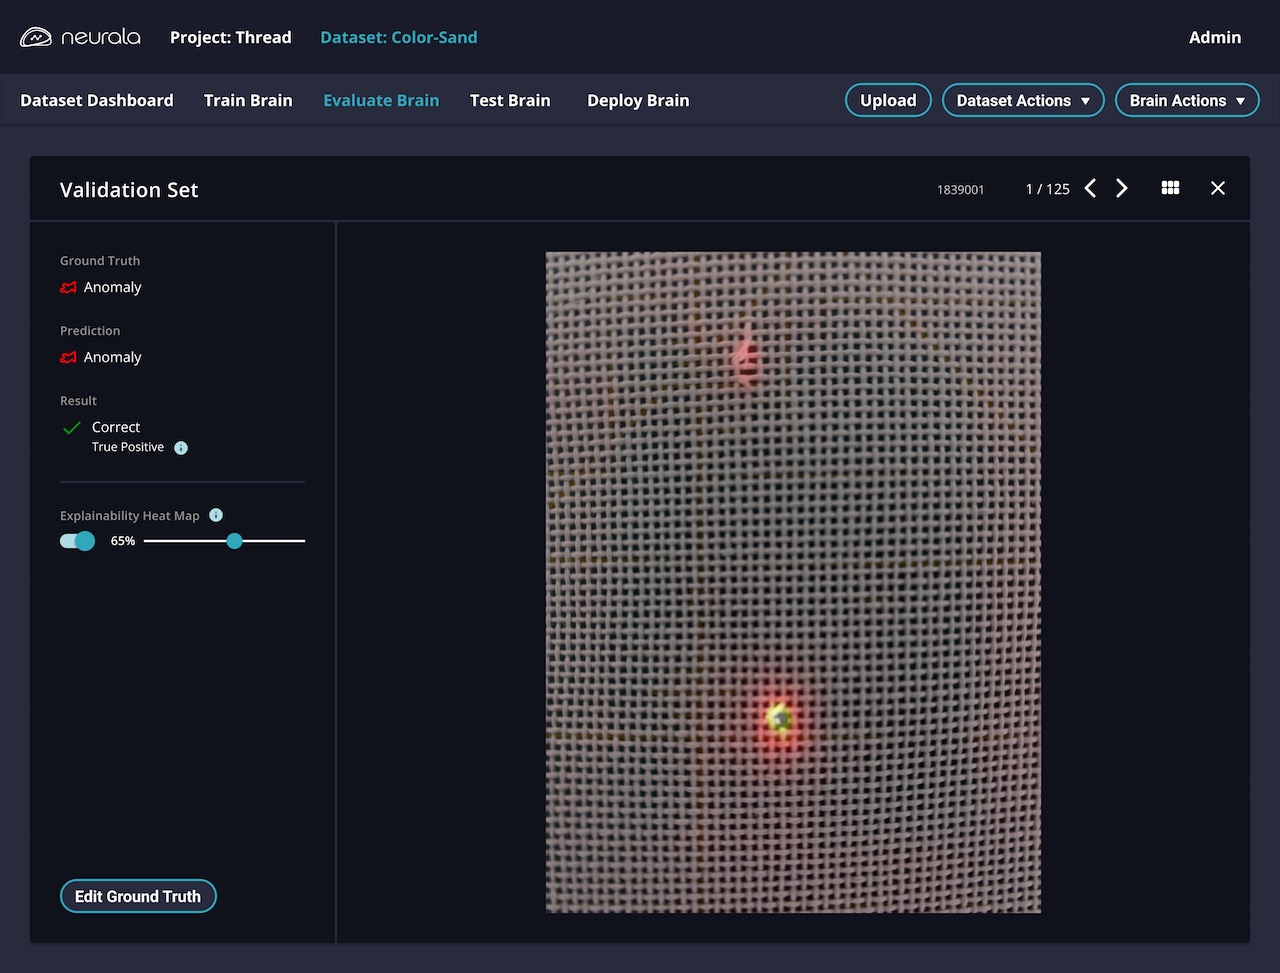Open the Explainability Heat Map info tooltip
The image size is (1280, 973).
(216, 515)
